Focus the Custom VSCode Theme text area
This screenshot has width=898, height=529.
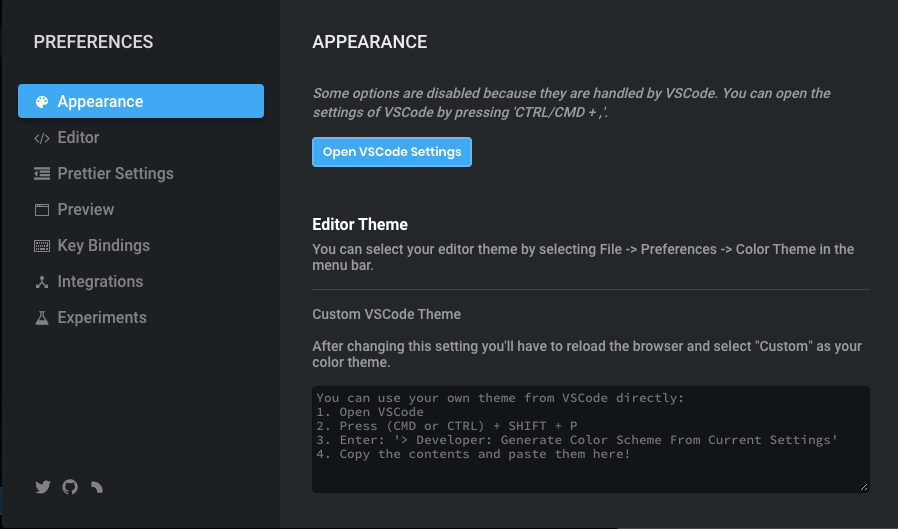click(x=590, y=439)
